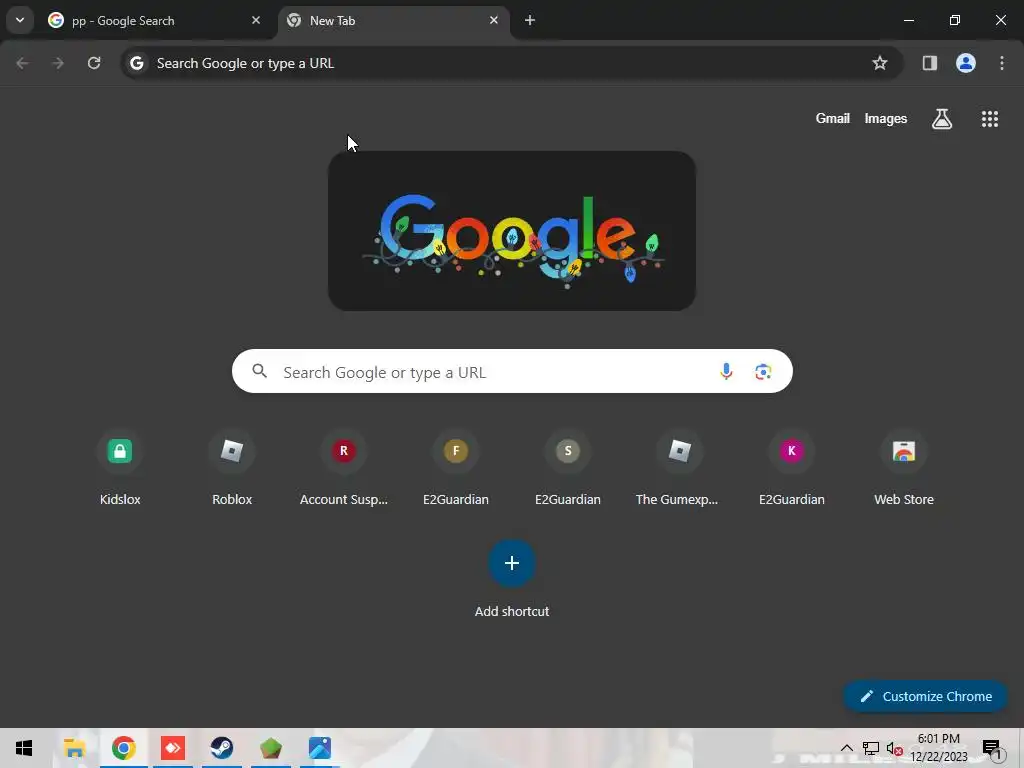Start voice search with the microphone
Screen dimensions: 1024x768
pyautogui.click(x=726, y=372)
